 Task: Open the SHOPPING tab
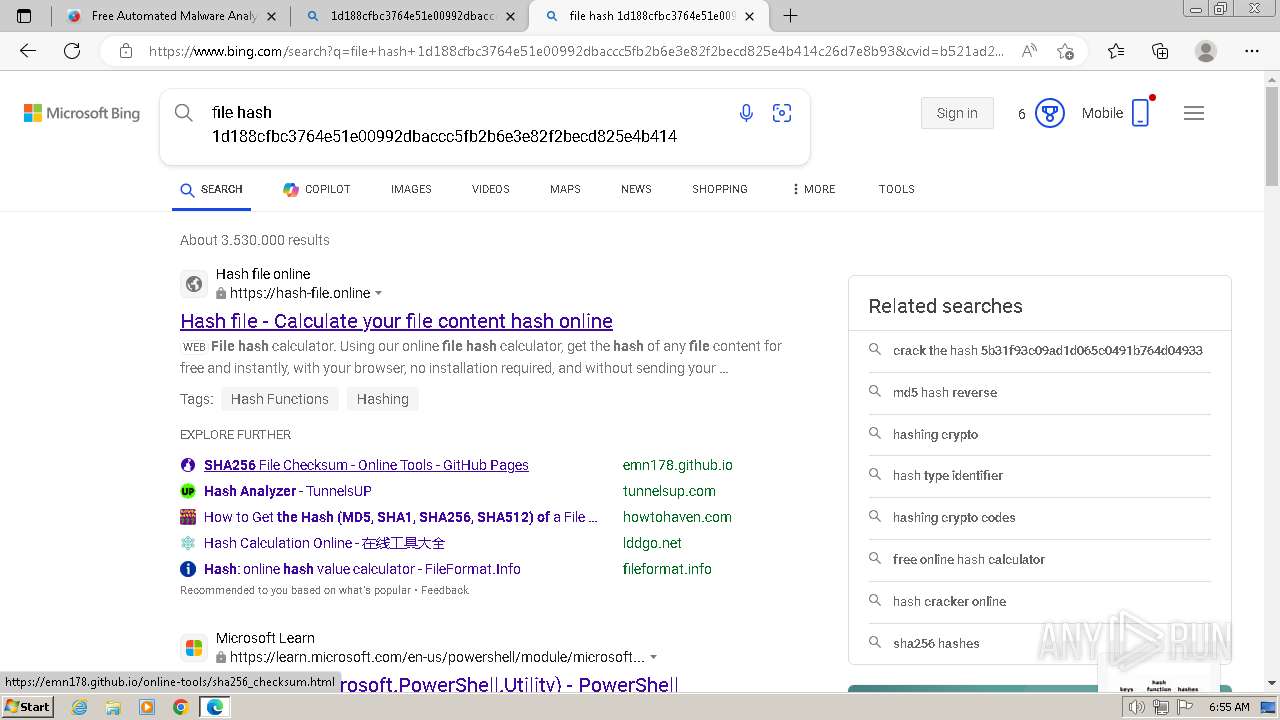(720, 189)
